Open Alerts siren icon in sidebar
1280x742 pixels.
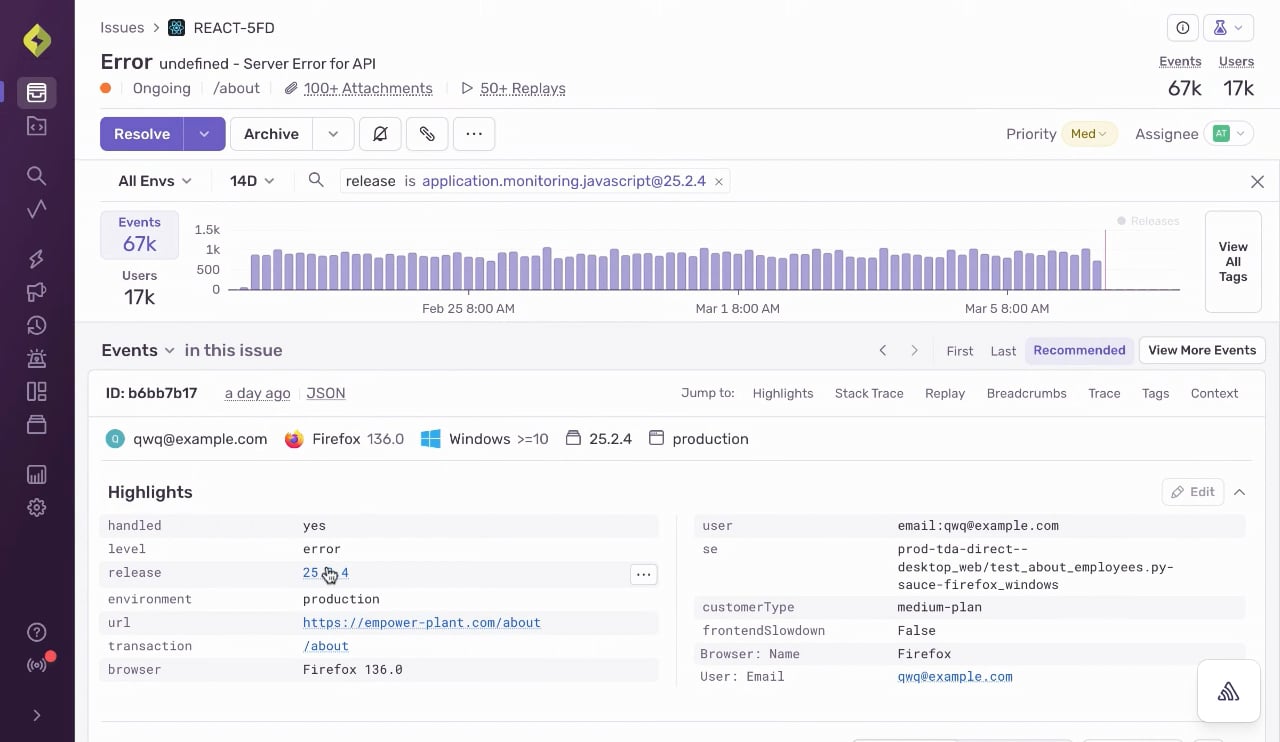click(x=37, y=358)
